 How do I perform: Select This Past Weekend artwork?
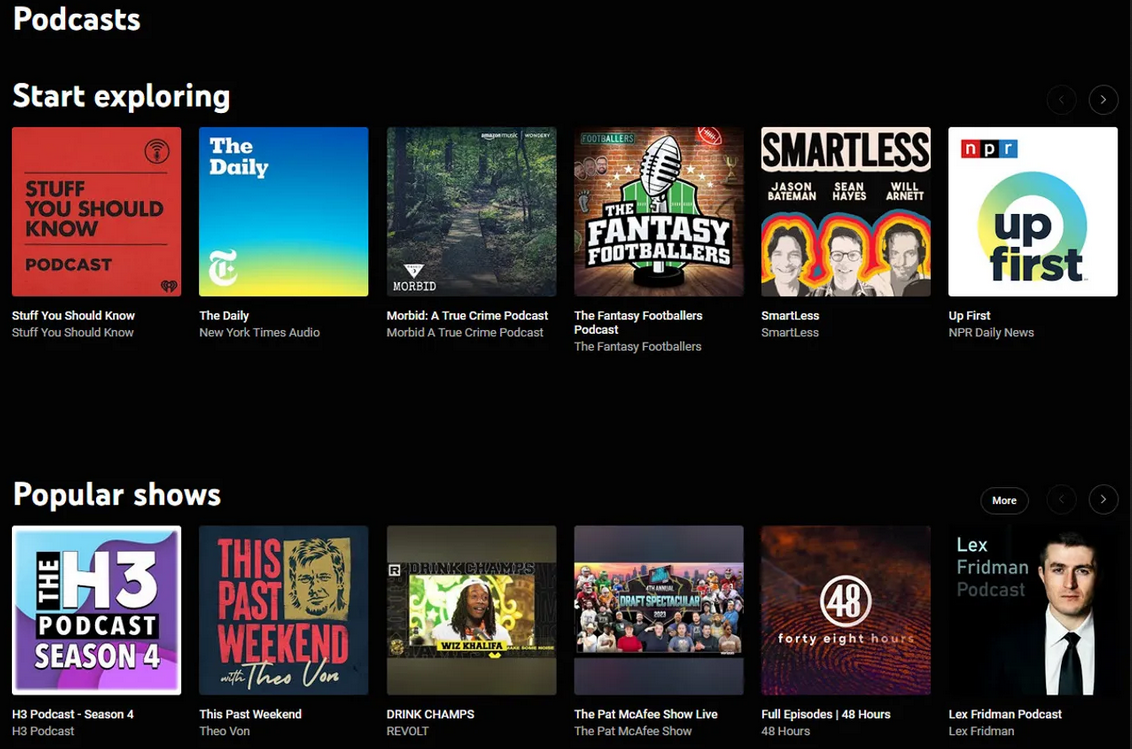point(284,610)
